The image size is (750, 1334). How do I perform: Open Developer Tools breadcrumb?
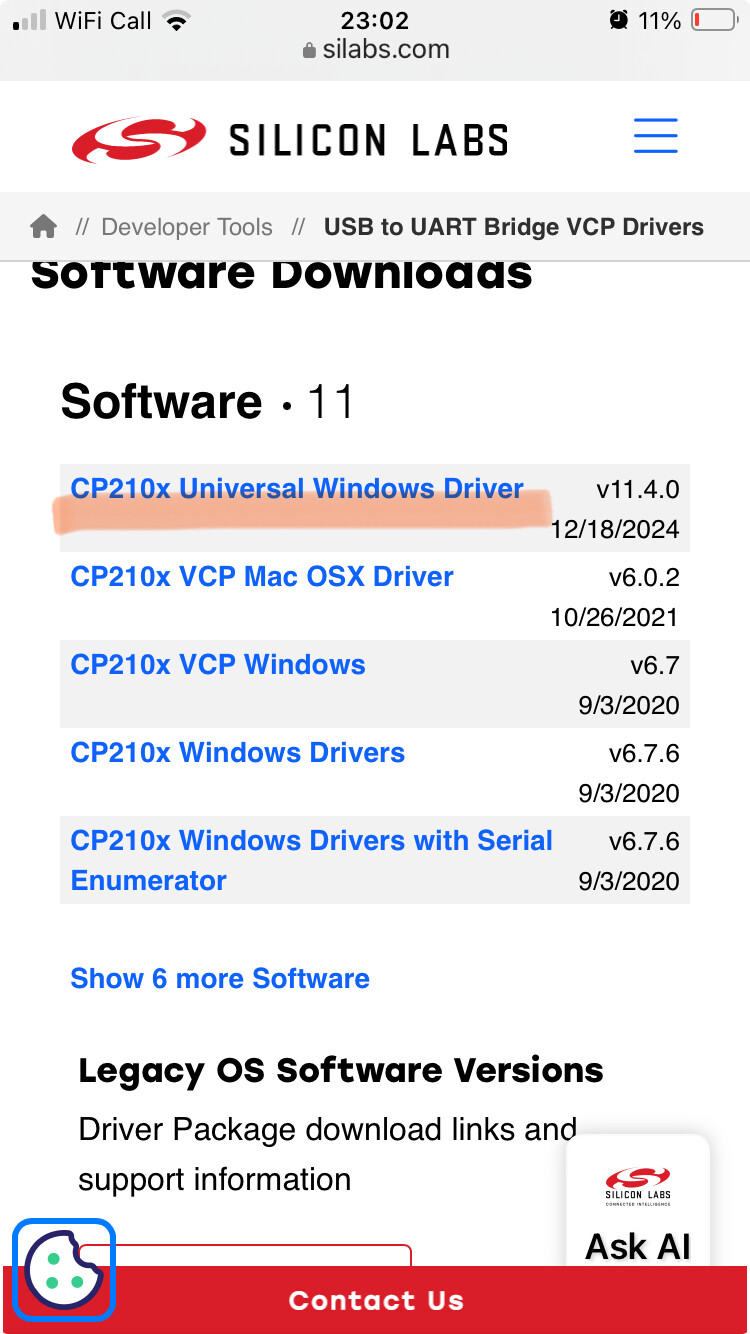[187, 227]
